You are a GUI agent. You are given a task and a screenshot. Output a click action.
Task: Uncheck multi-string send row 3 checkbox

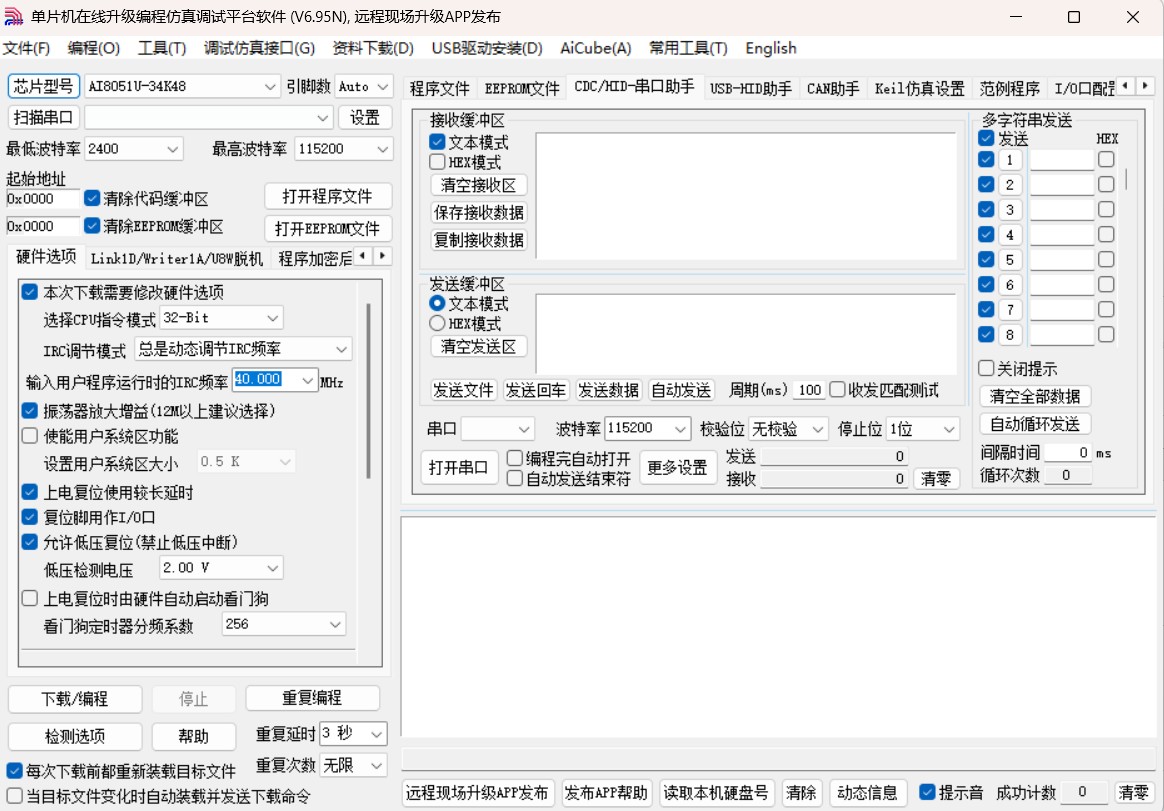point(986,209)
